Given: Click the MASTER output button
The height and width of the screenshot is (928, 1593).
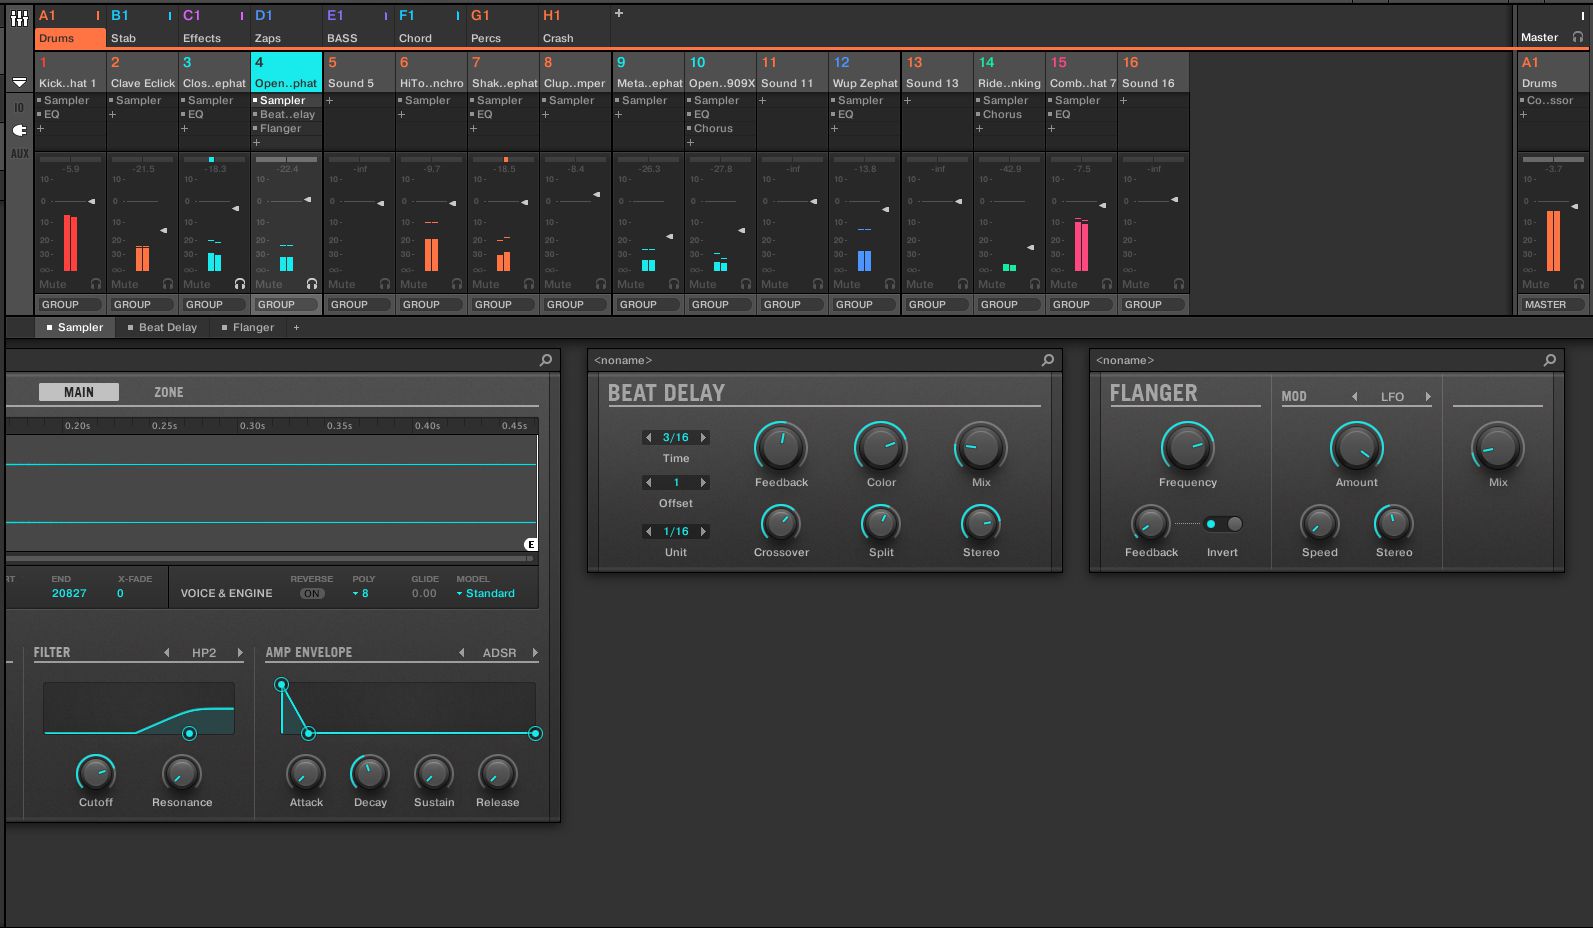Looking at the screenshot, I should [1553, 304].
